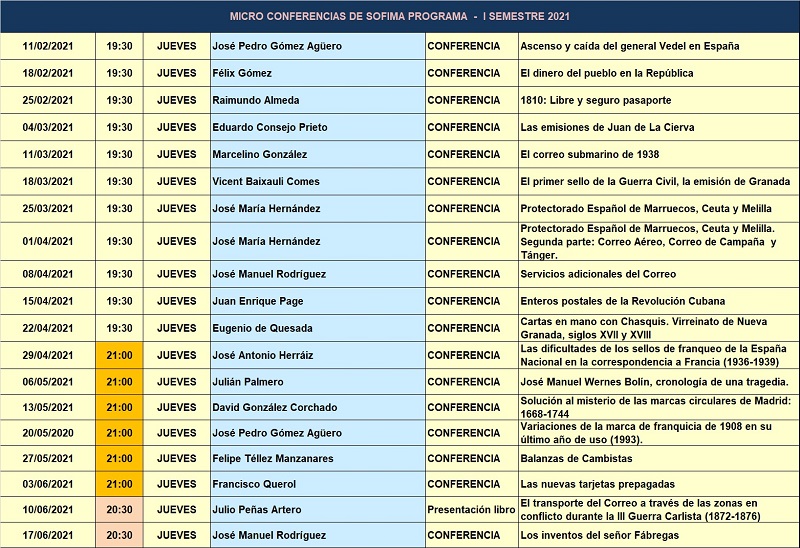This screenshot has height=548, width=800.
Task: Select the date cell 25/02/2021
Action: coord(48,100)
